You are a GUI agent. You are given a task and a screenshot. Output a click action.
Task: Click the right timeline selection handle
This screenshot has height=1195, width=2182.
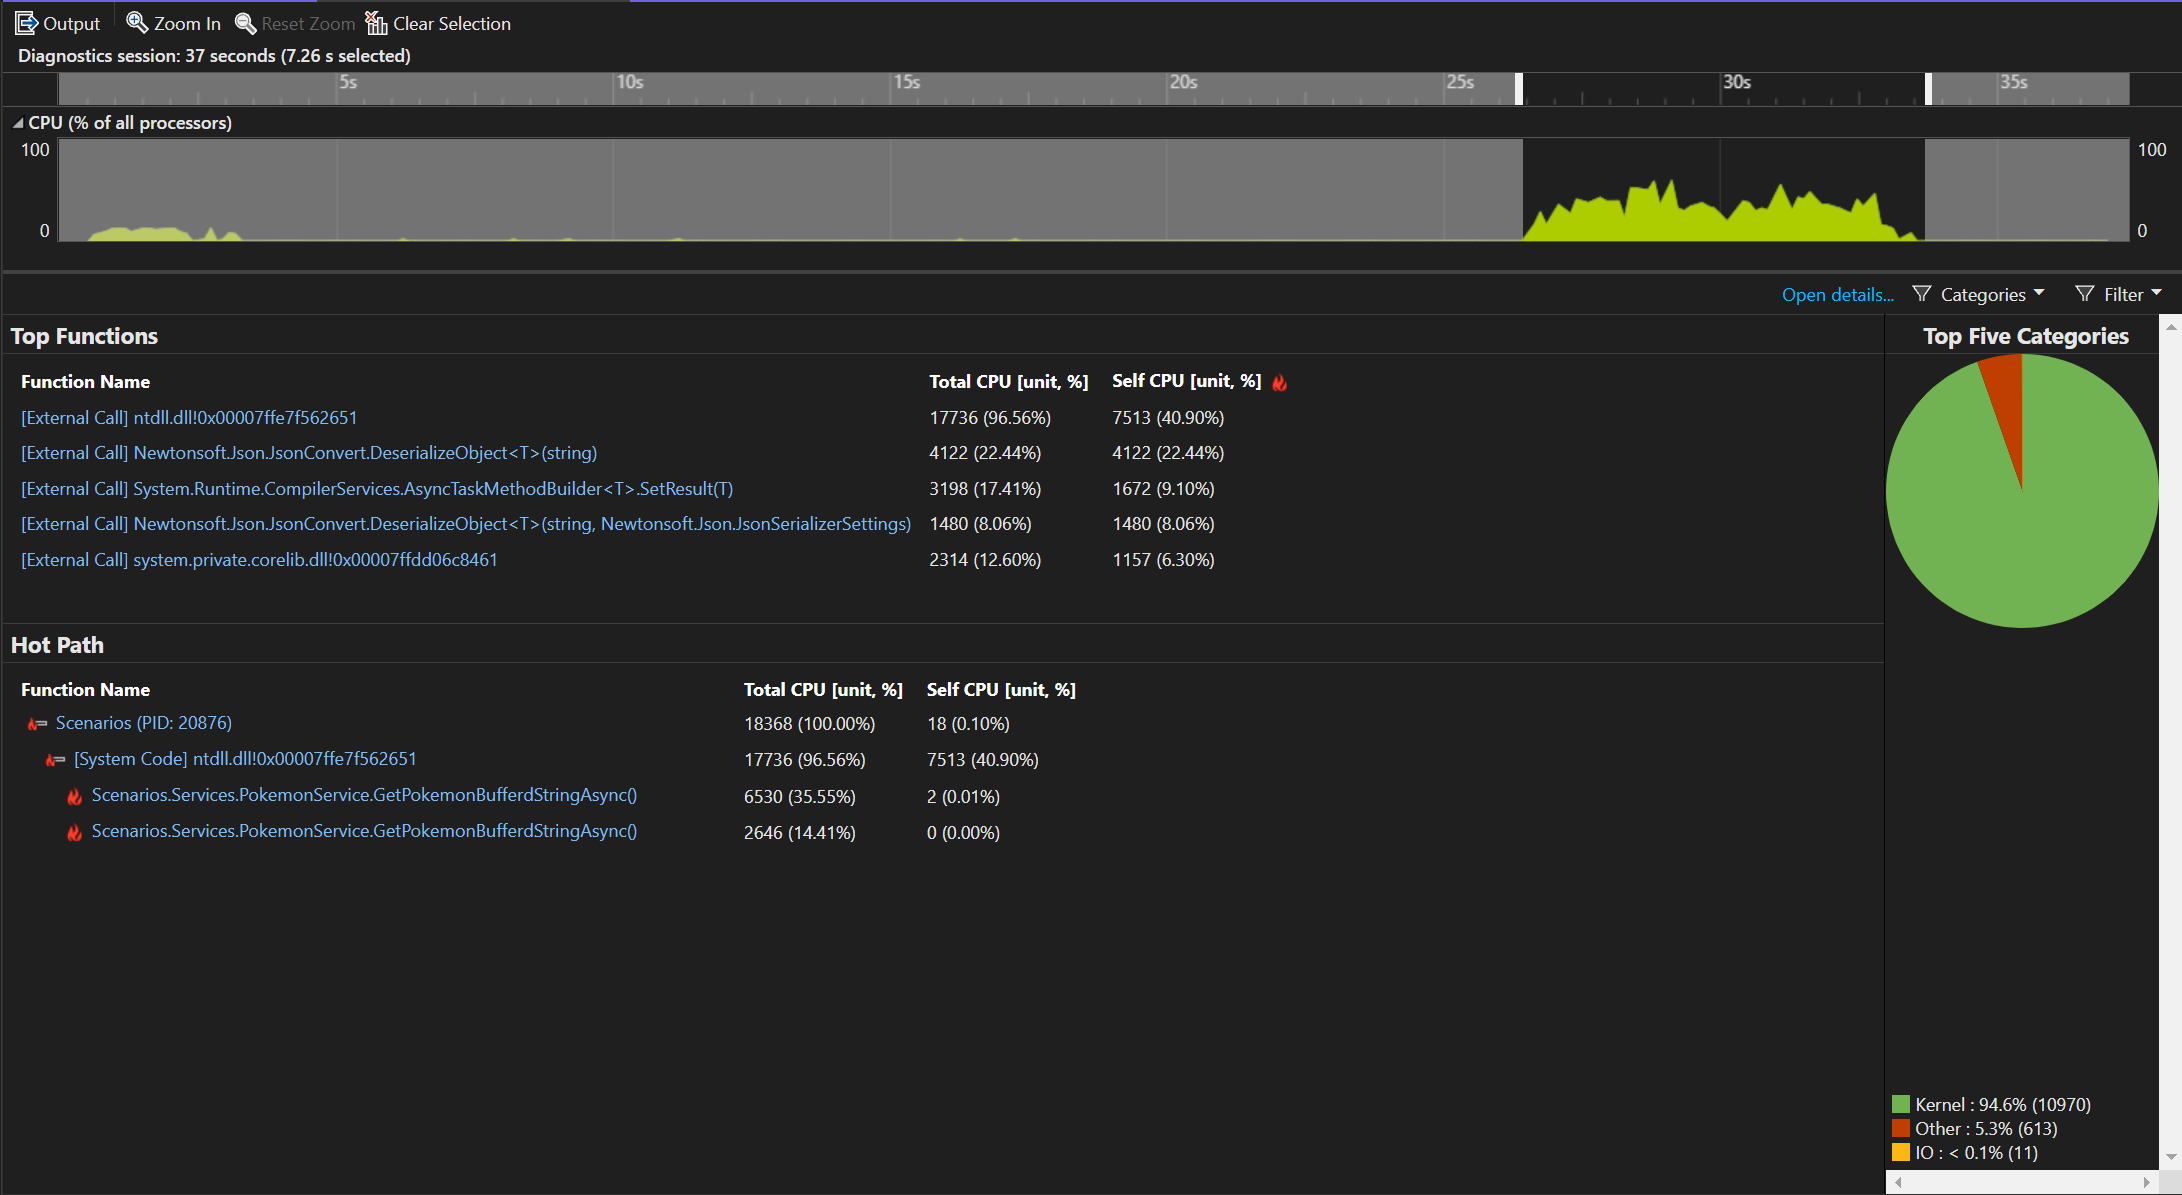[x=1928, y=89]
